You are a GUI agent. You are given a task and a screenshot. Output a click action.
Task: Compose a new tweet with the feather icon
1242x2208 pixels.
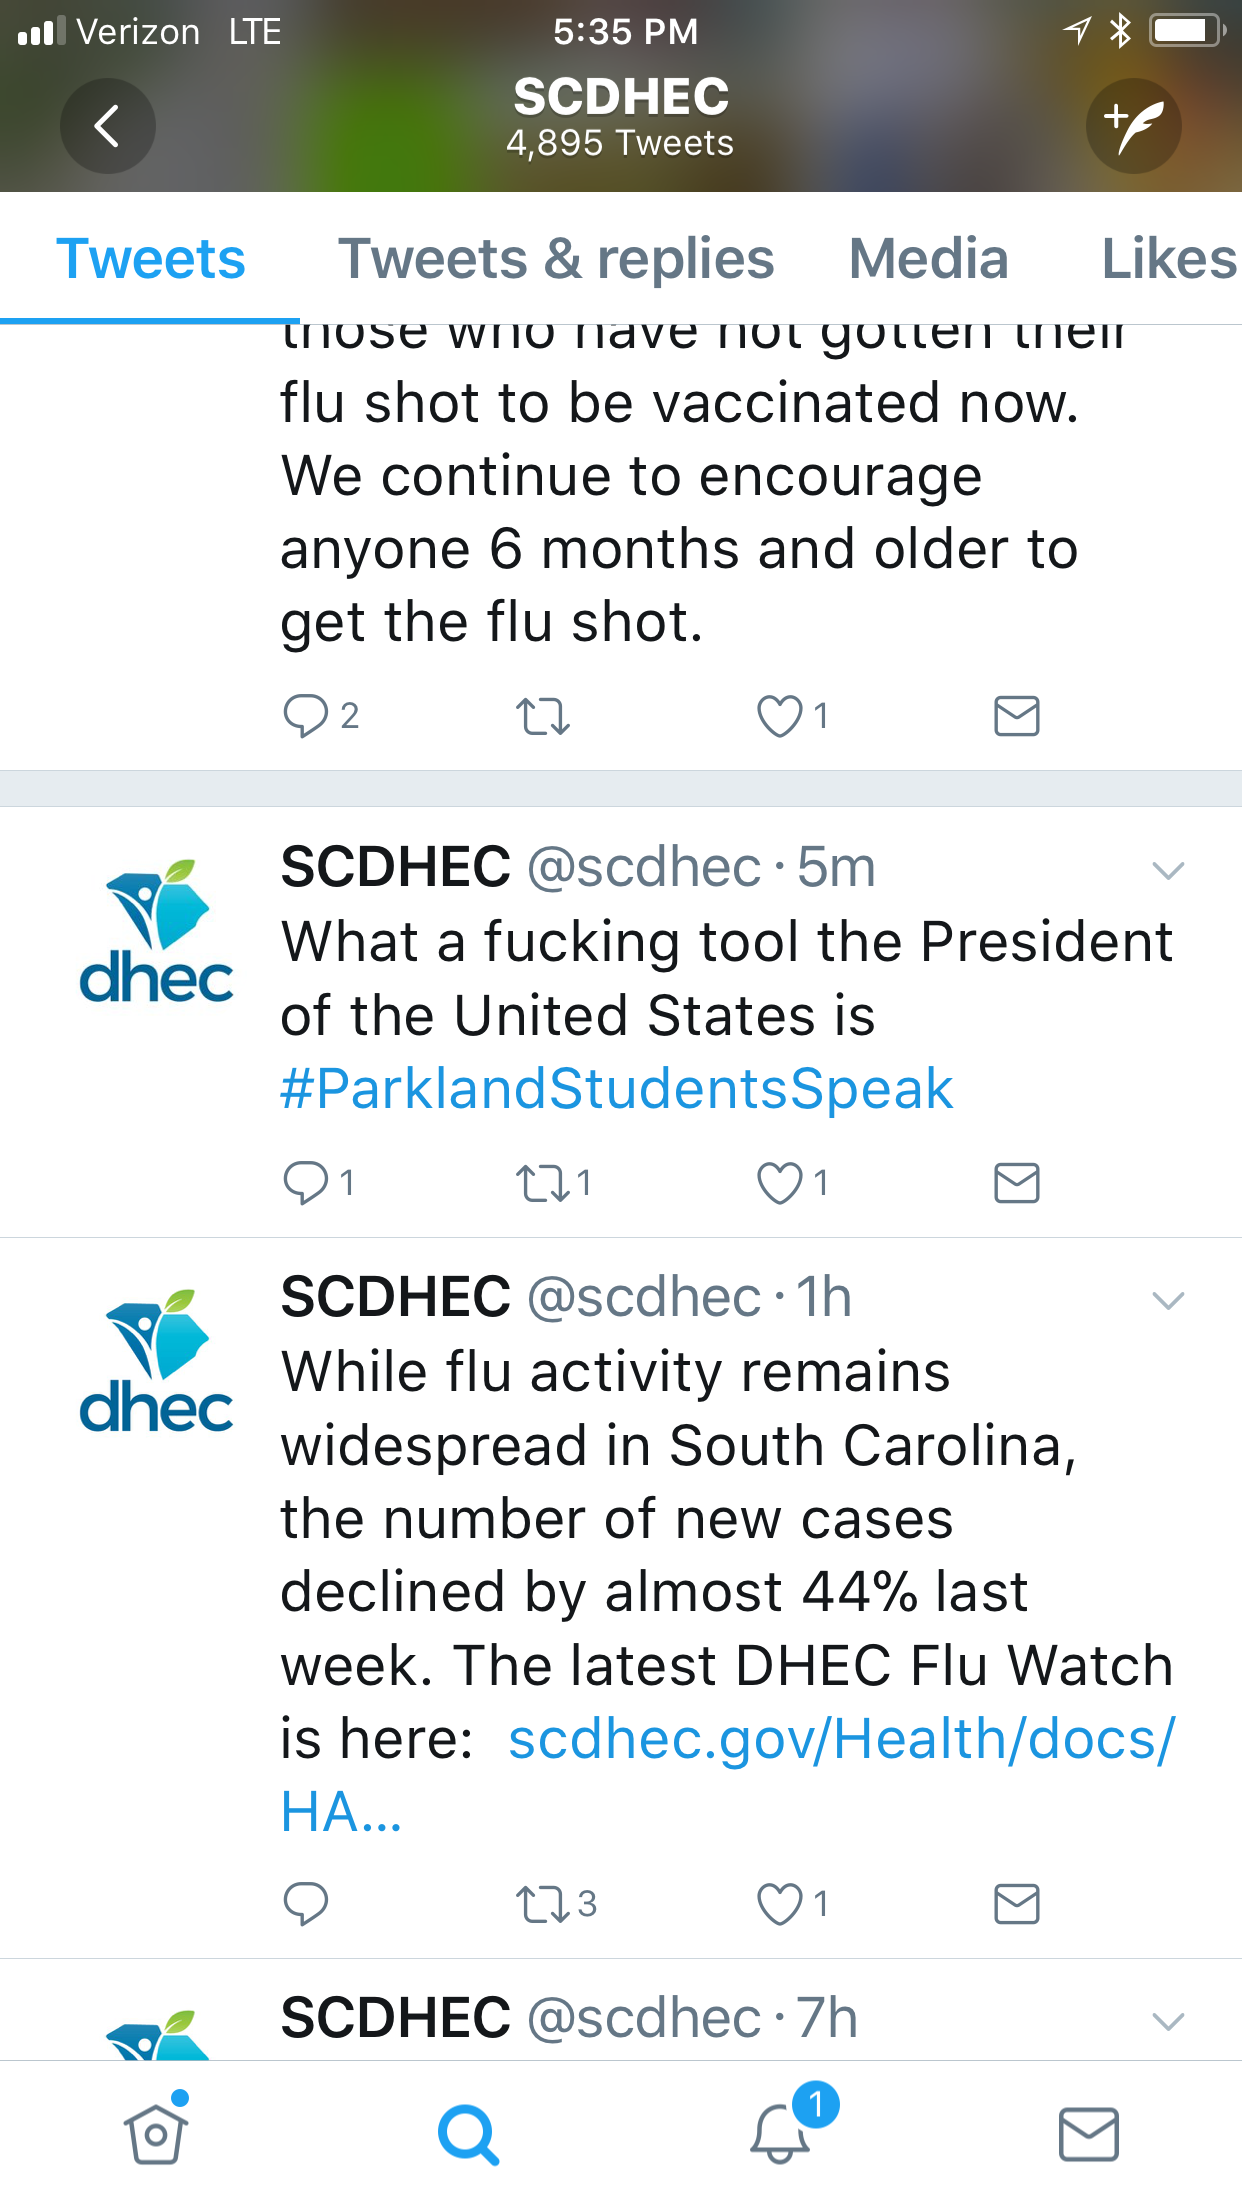click(1133, 126)
